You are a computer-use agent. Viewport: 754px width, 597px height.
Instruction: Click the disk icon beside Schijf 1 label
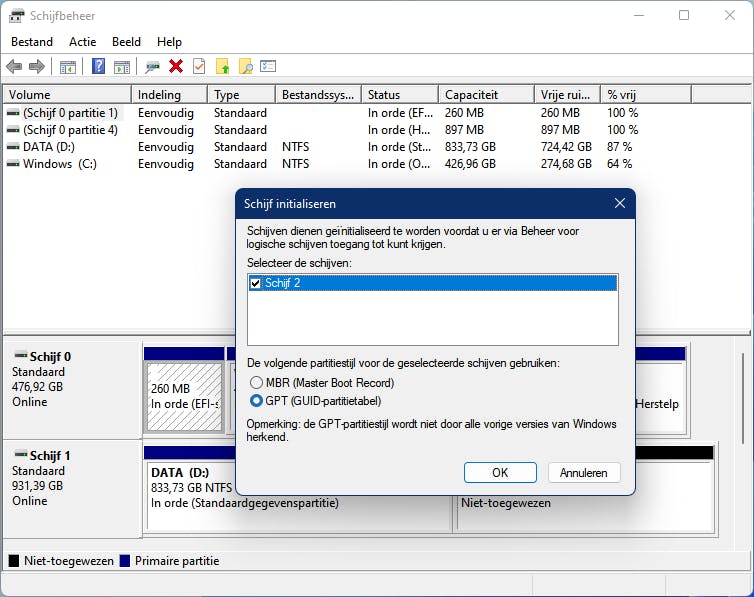(x=21, y=454)
